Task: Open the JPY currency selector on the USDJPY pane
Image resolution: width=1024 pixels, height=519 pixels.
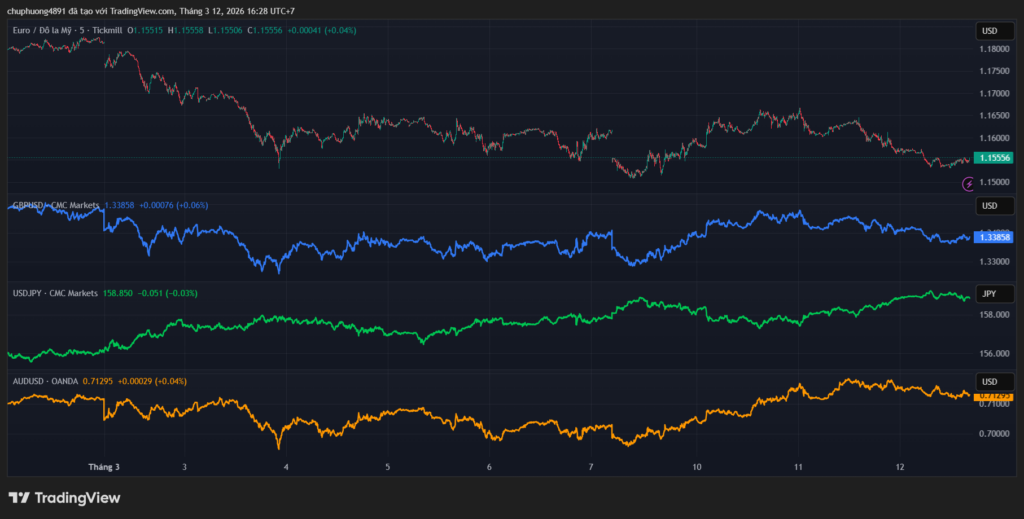Action: tap(988, 294)
